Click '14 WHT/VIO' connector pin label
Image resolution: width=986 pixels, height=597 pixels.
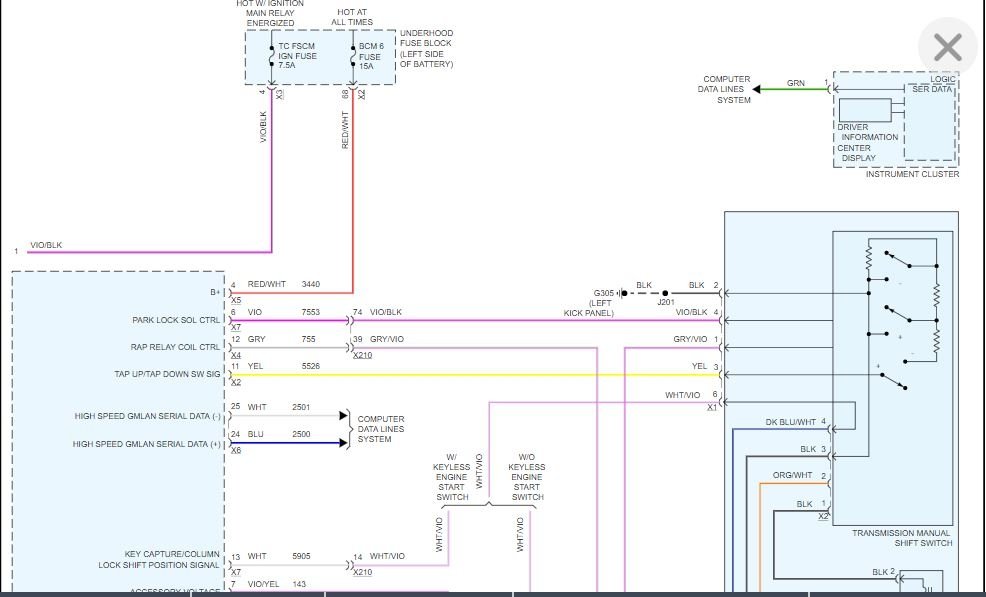click(379, 556)
